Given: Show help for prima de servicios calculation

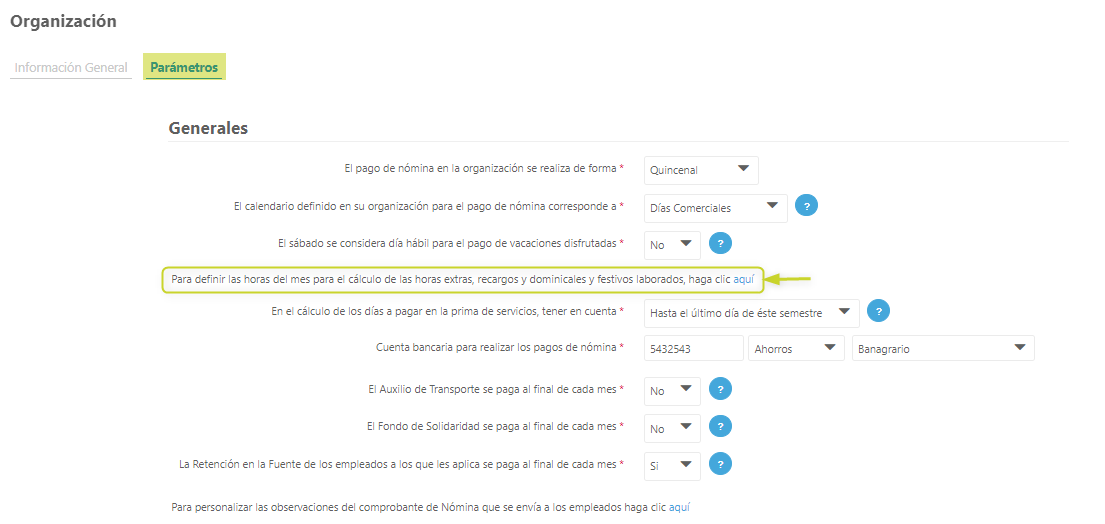Looking at the screenshot, I should [x=878, y=311].
